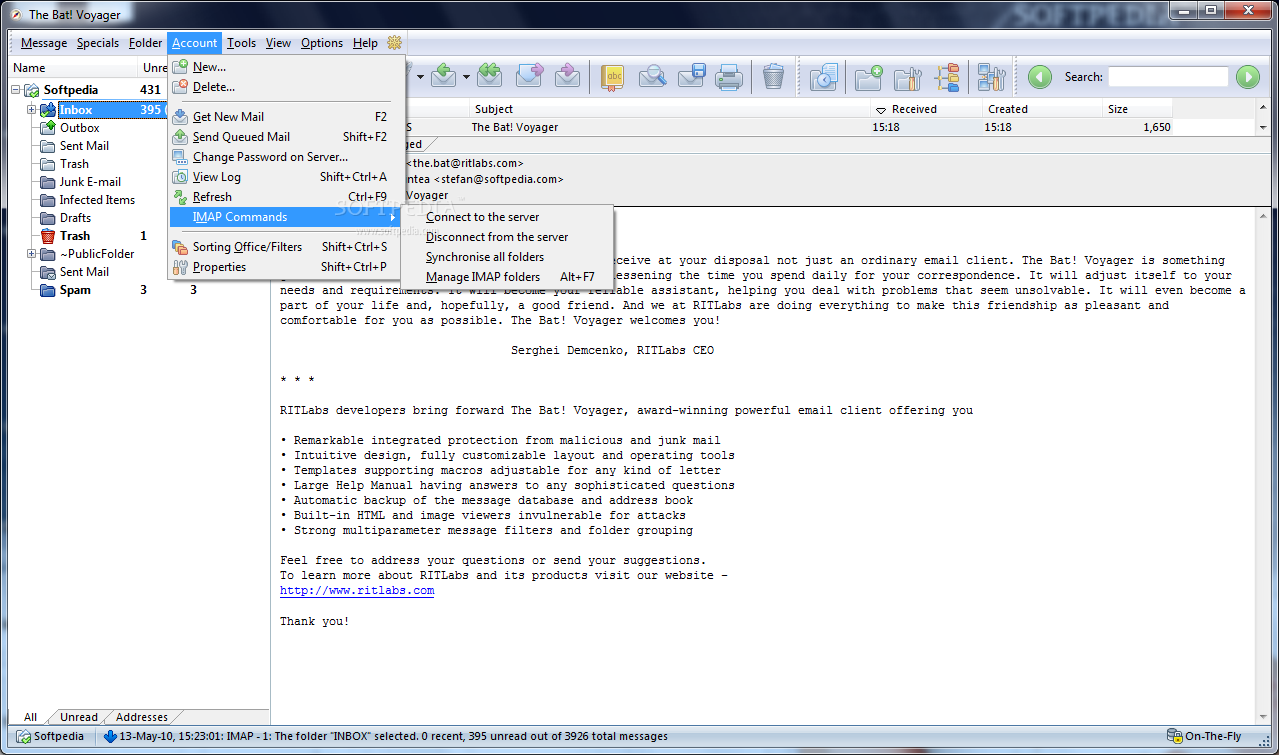1279x755 pixels.
Task: Open the Folder menu
Action: (145, 43)
